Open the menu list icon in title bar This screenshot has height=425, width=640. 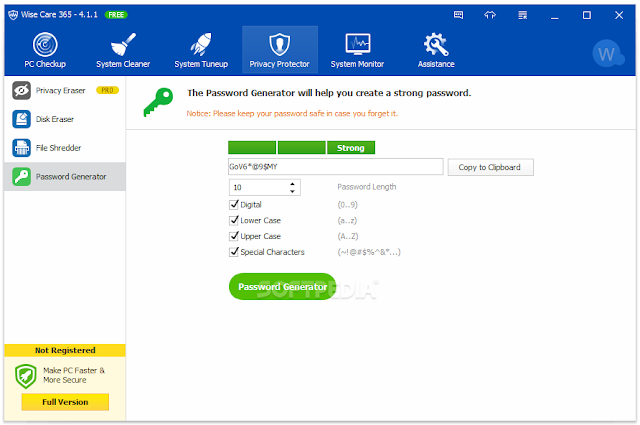click(522, 15)
